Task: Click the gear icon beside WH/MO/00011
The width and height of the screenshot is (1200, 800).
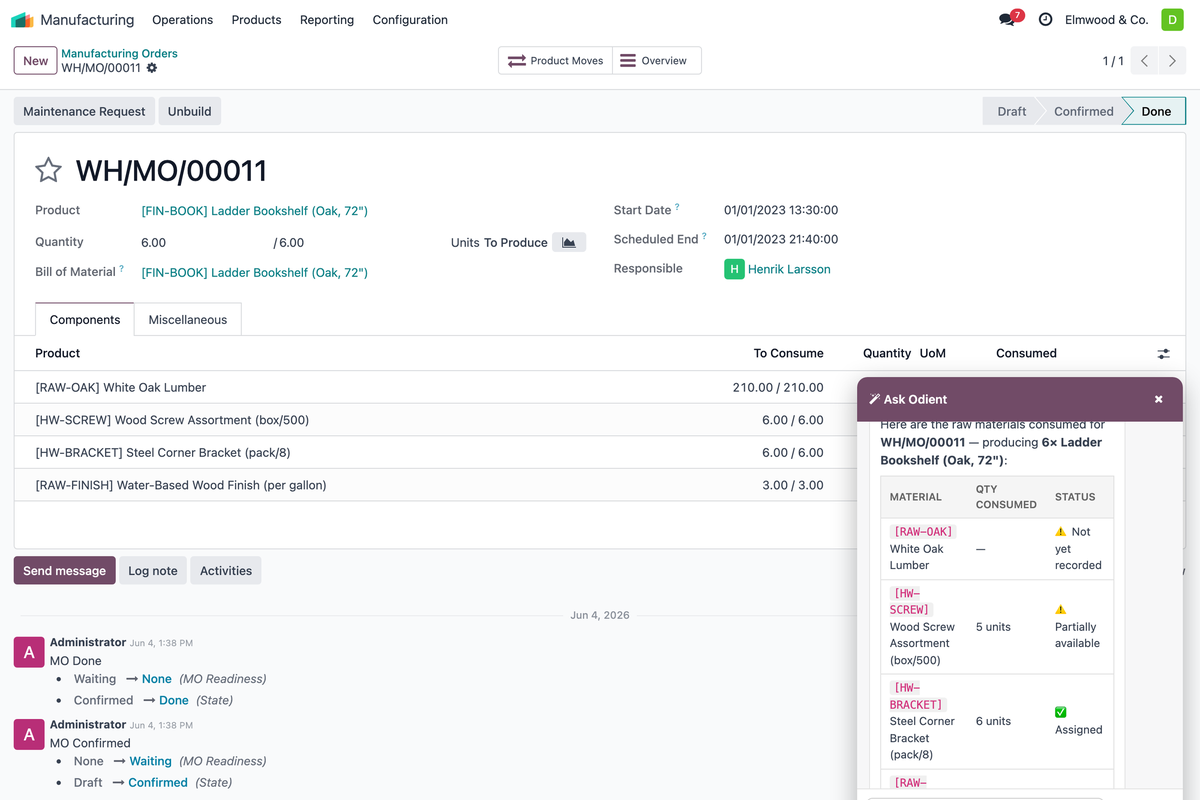Action: 152,68
